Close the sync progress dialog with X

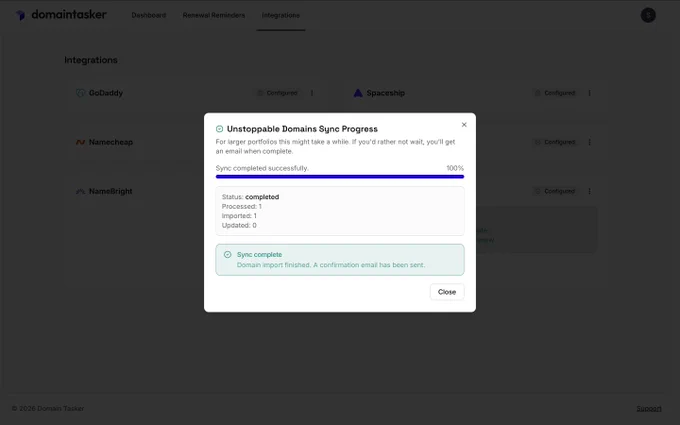point(464,125)
